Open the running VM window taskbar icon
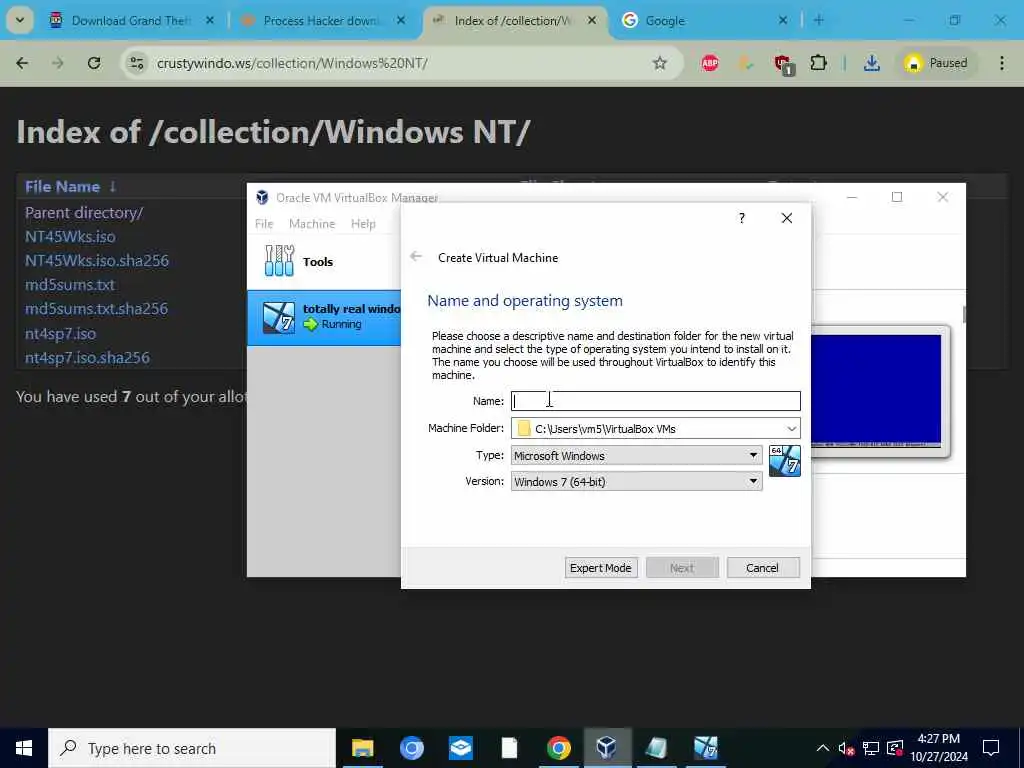Screen dimensions: 1024x768 (x=705, y=748)
